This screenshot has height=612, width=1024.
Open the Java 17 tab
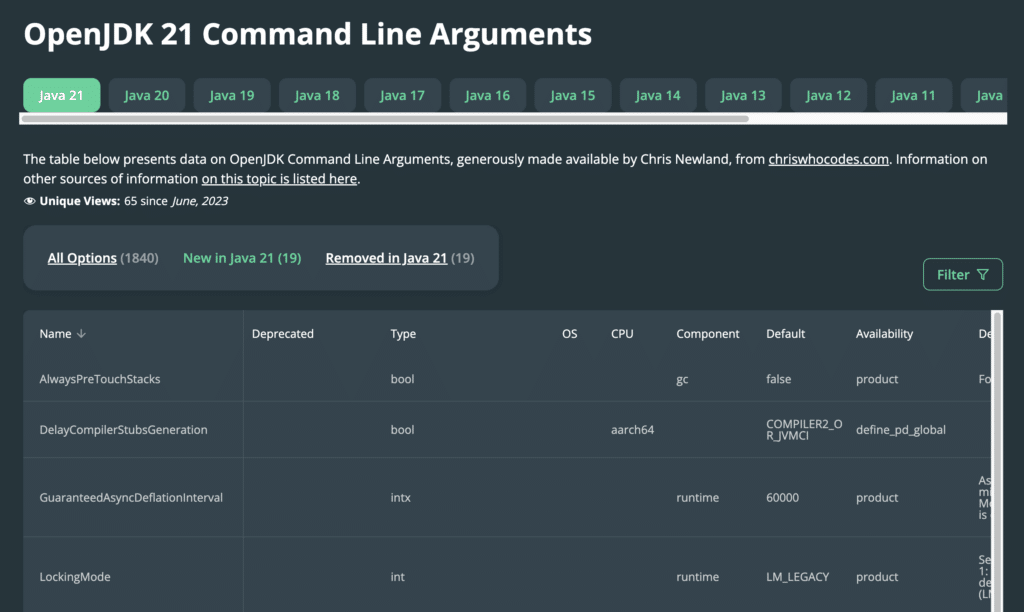pos(402,95)
